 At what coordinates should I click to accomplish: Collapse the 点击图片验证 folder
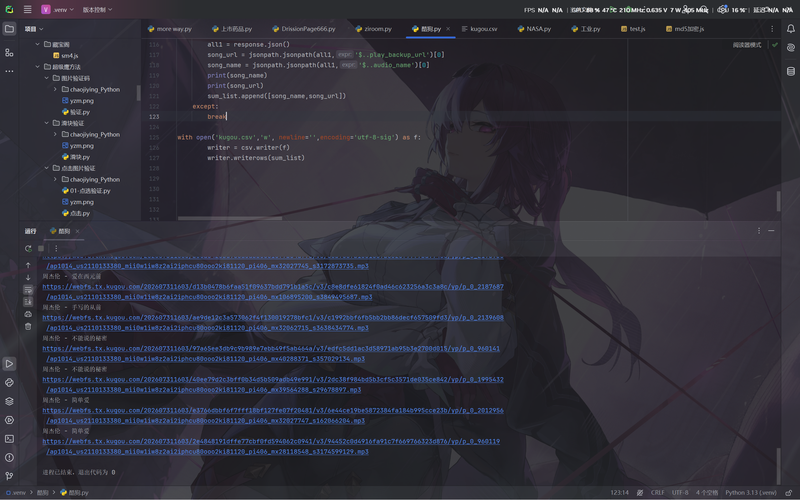click(x=46, y=168)
